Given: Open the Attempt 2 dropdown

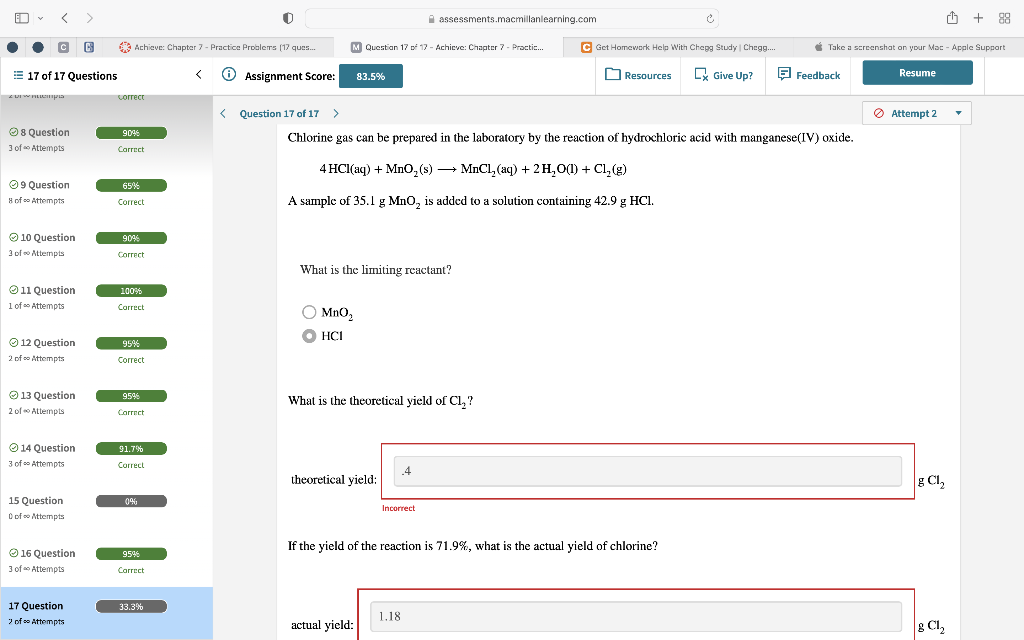Looking at the screenshot, I should pyautogui.click(x=917, y=113).
